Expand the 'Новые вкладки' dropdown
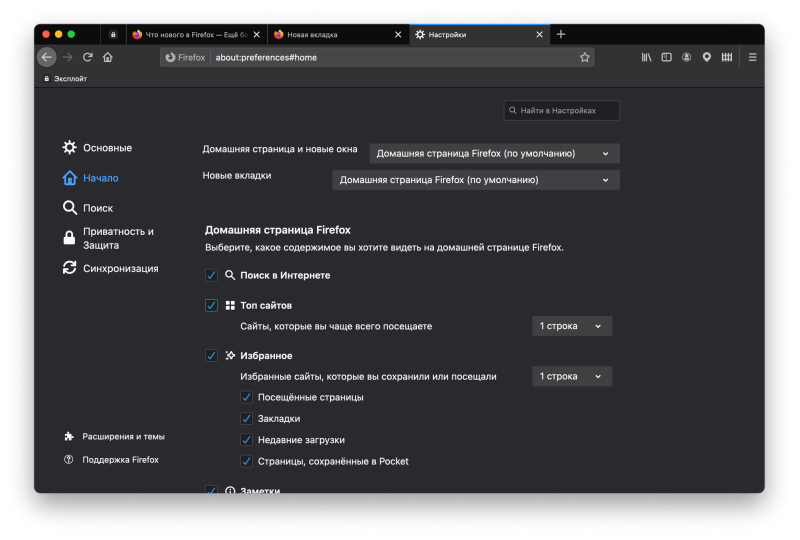800x540 pixels. coord(476,180)
